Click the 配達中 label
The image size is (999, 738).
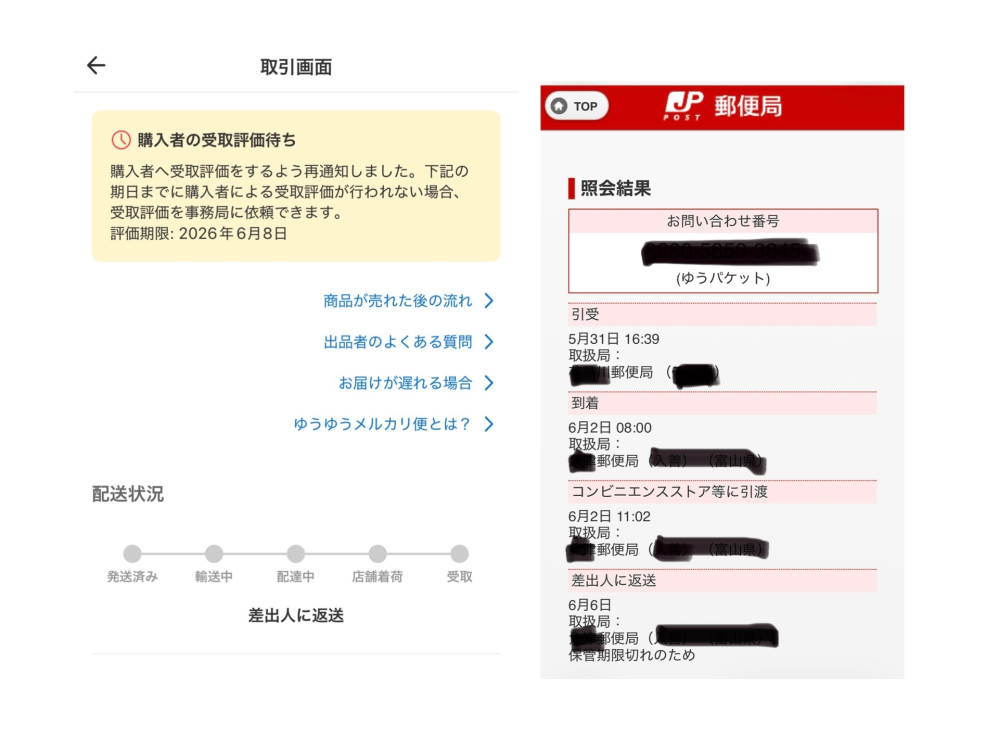[x=296, y=577]
